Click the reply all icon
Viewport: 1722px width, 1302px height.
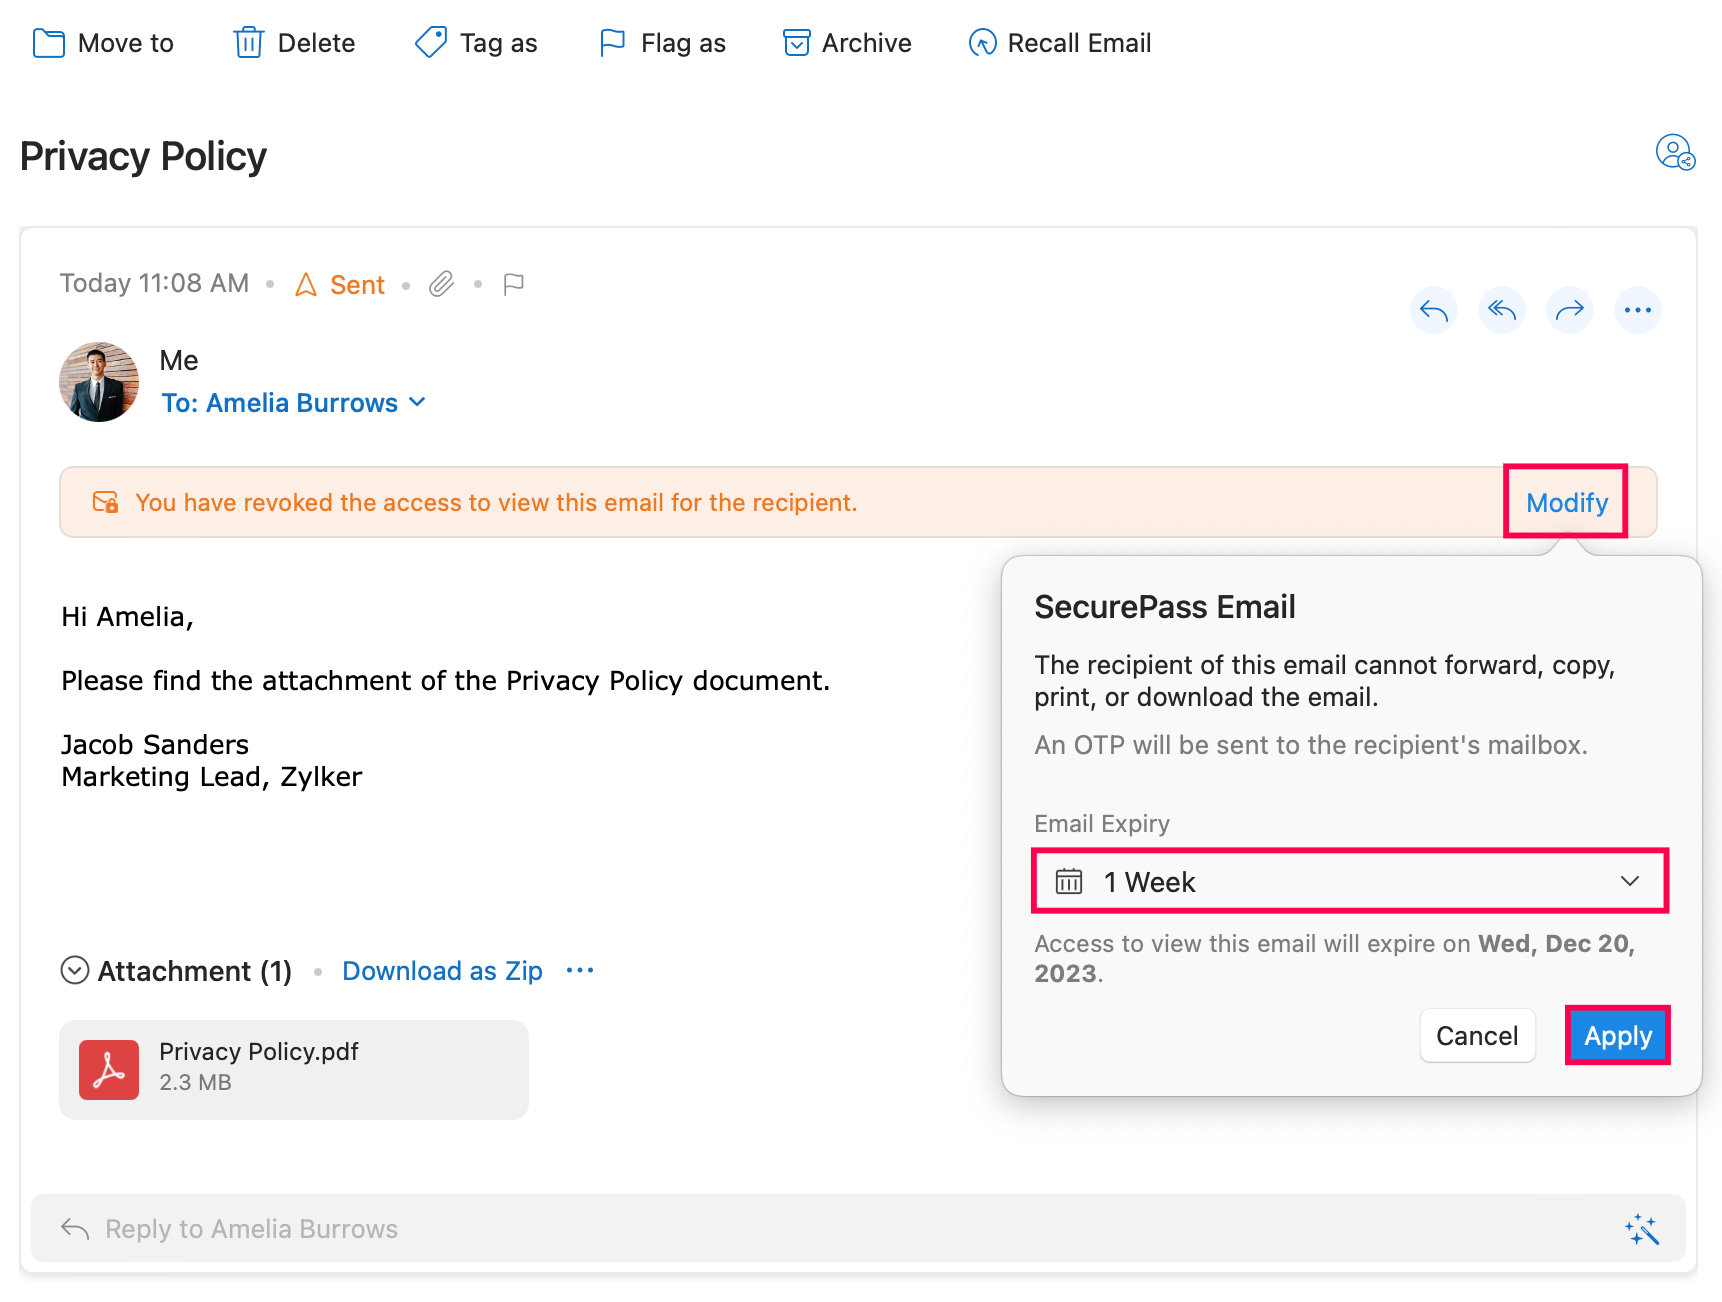tap(1501, 310)
